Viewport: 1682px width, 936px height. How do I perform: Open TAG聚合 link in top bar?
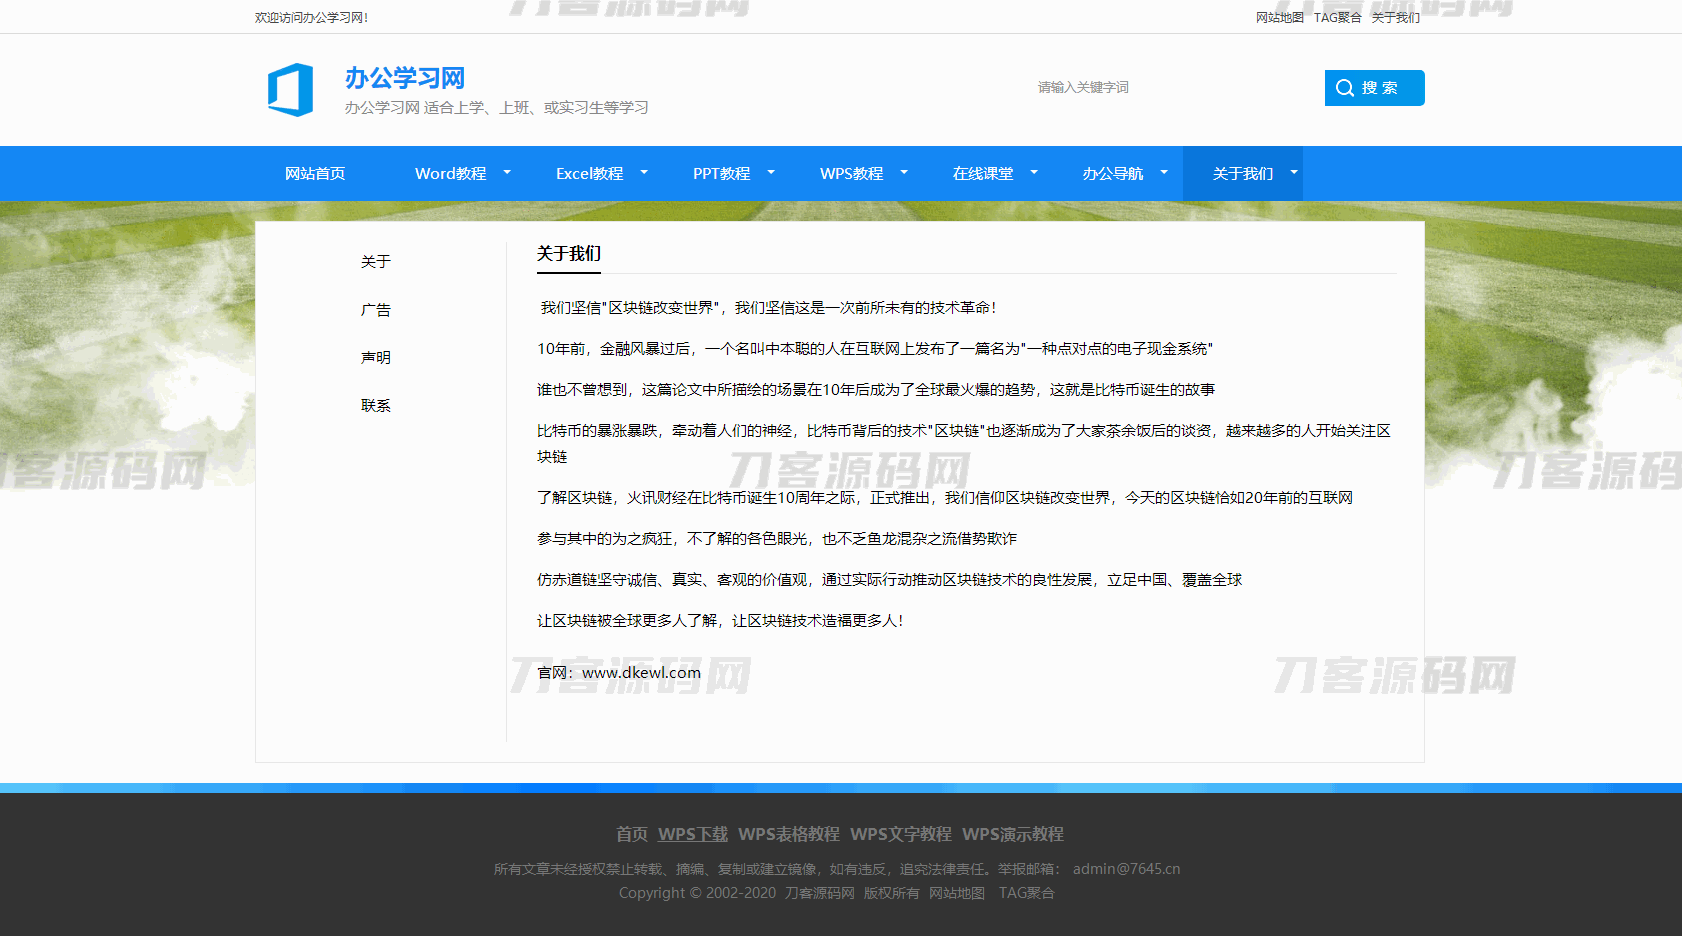(x=1337, y=18)
